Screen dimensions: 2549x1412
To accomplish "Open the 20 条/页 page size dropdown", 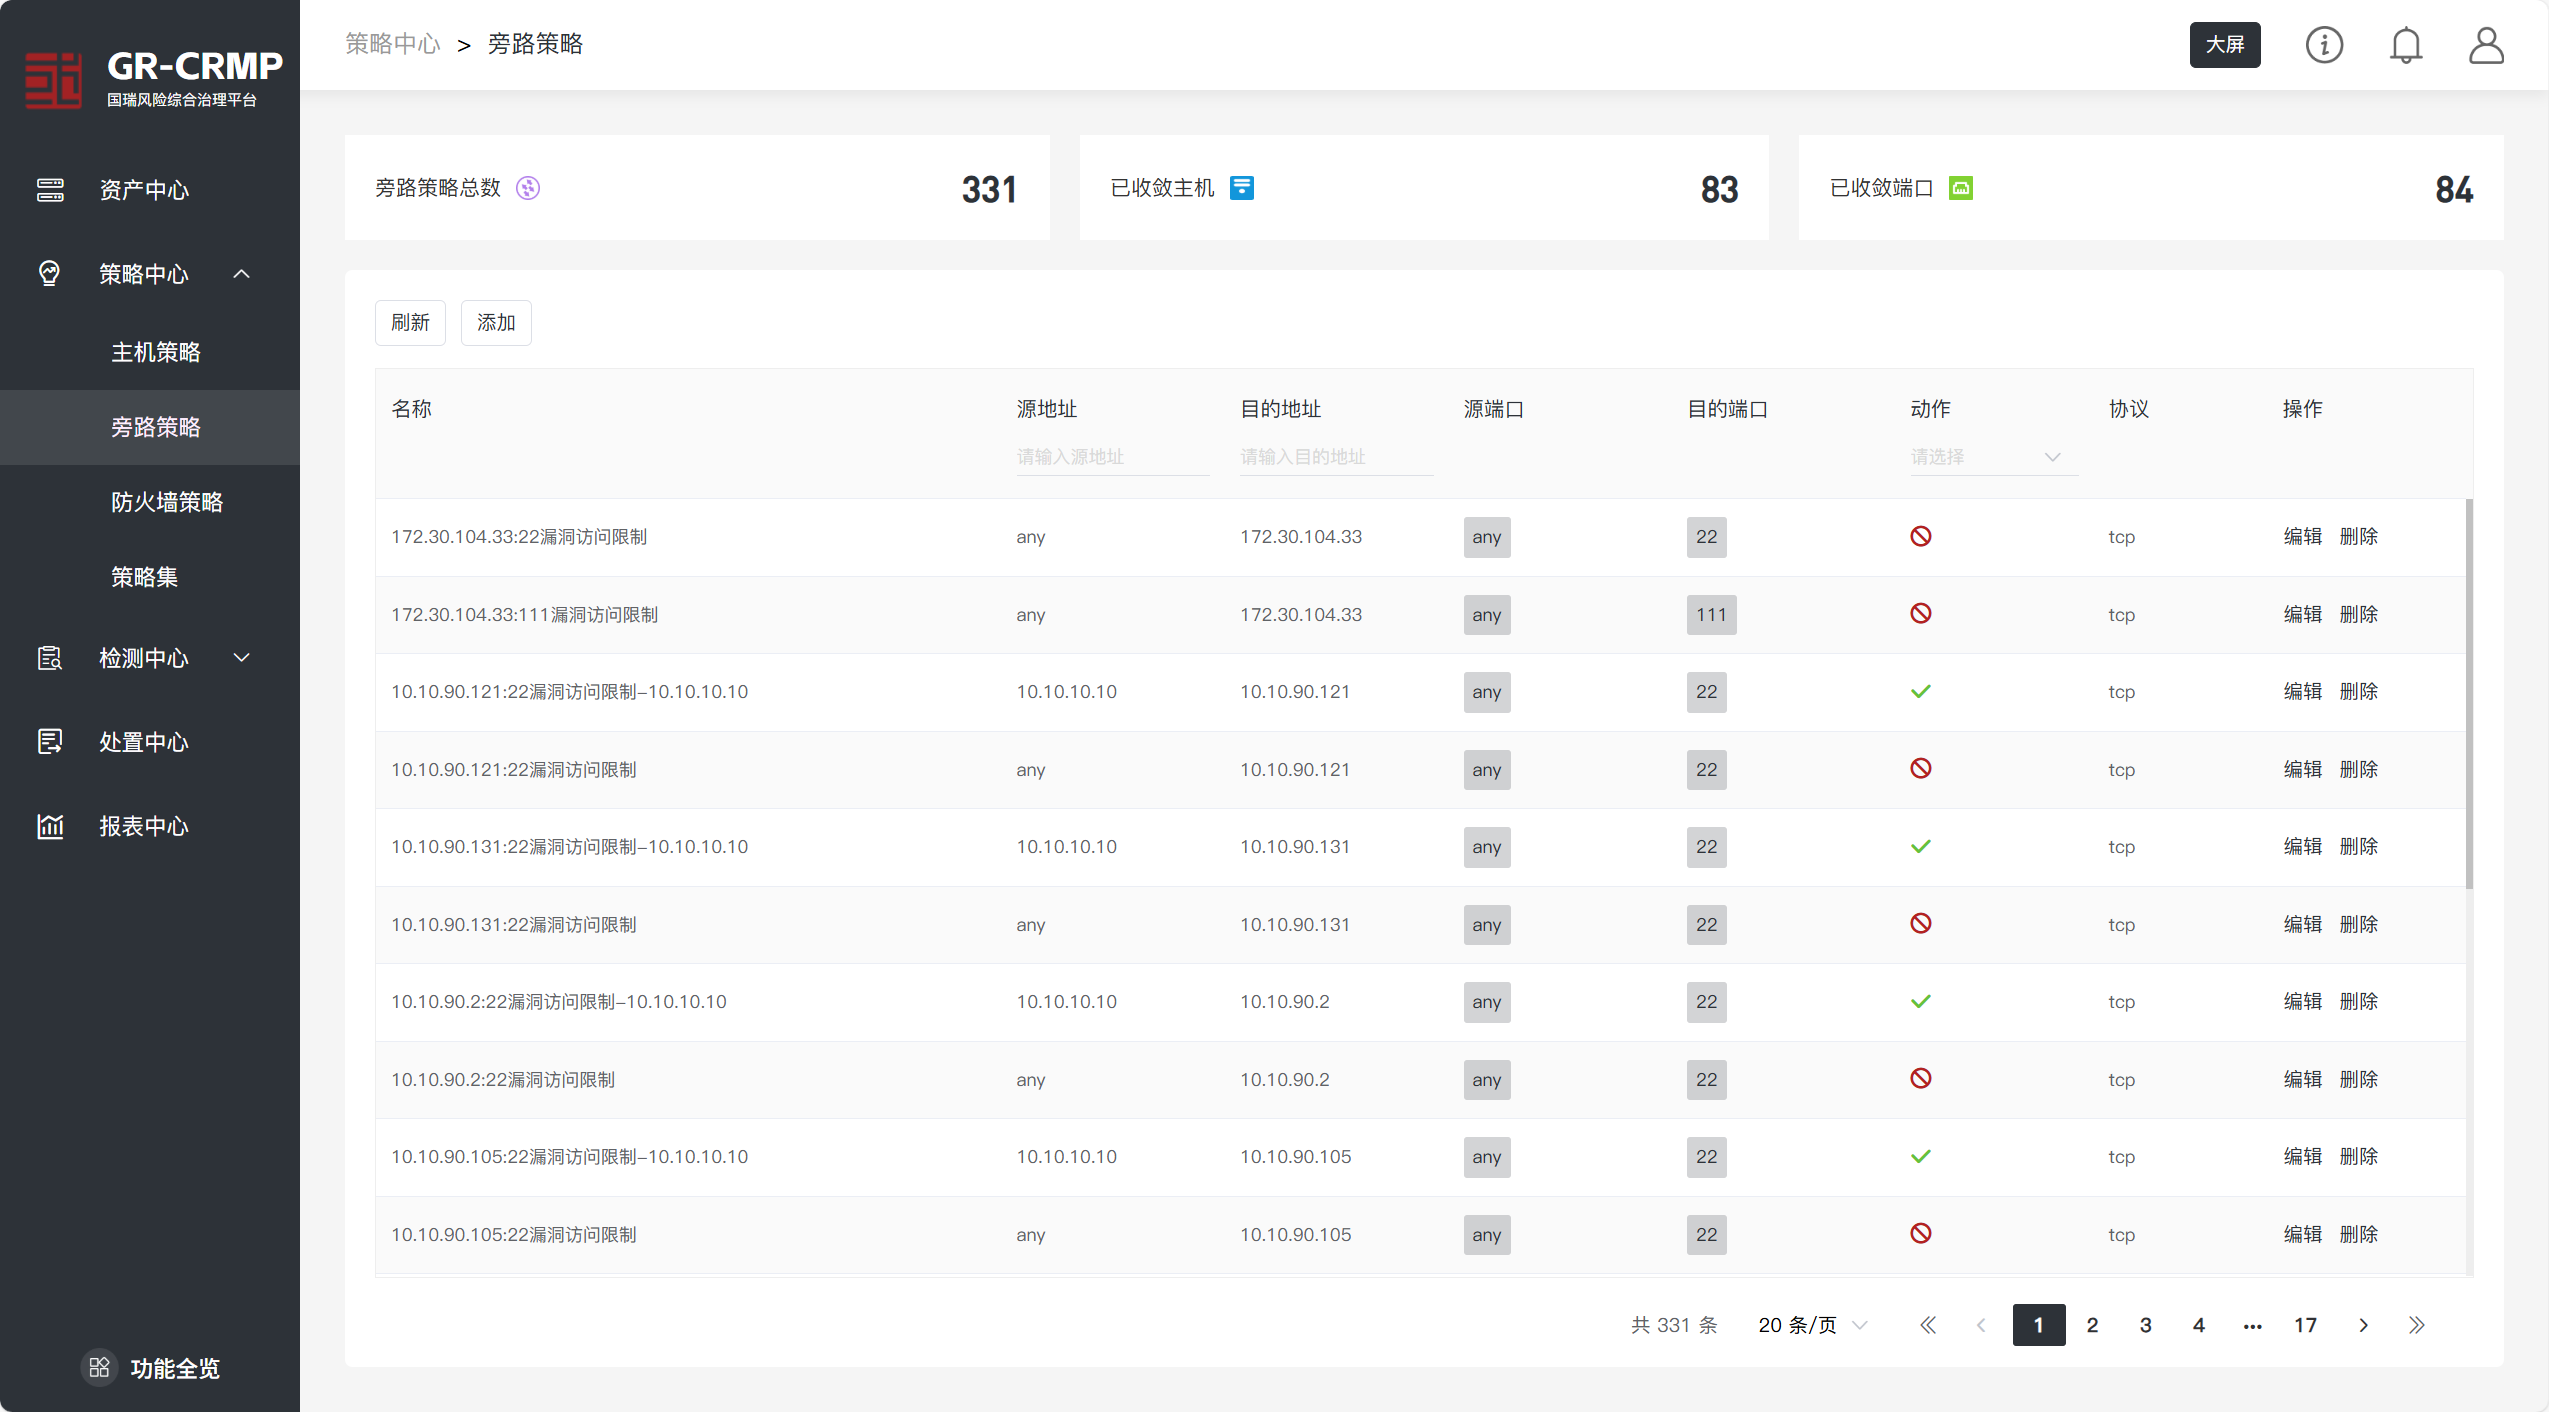I will [1812, 1325].
